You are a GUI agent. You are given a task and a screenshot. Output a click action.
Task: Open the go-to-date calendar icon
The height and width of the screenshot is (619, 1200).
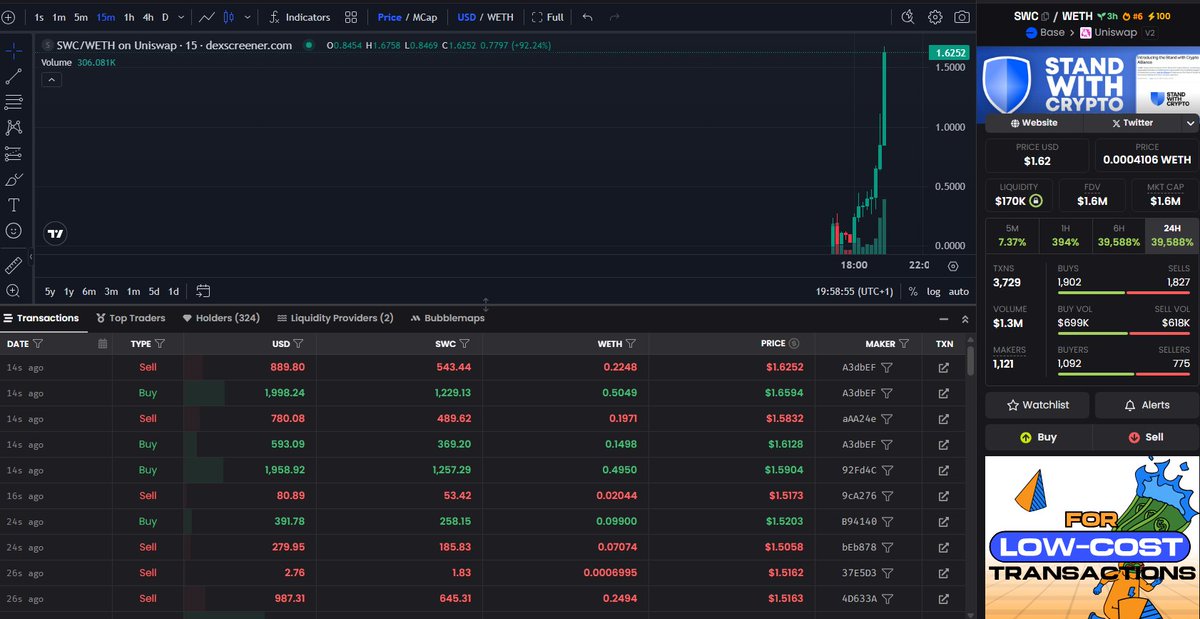tap(203, 291)
